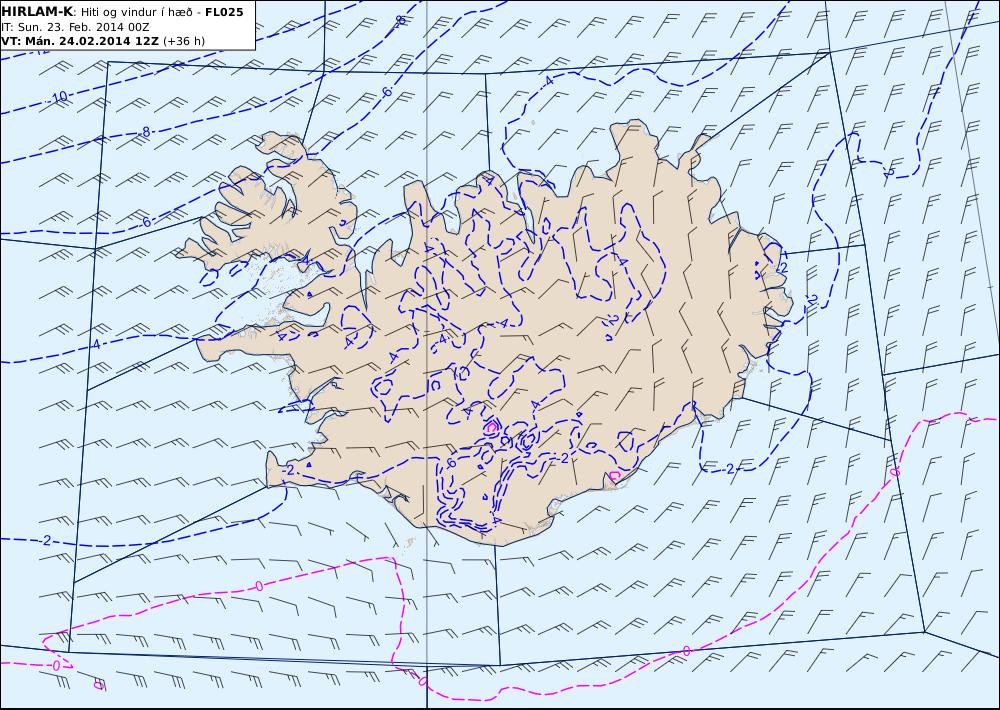Select the '(+36 h)' forecast offset text

point(184,41)
